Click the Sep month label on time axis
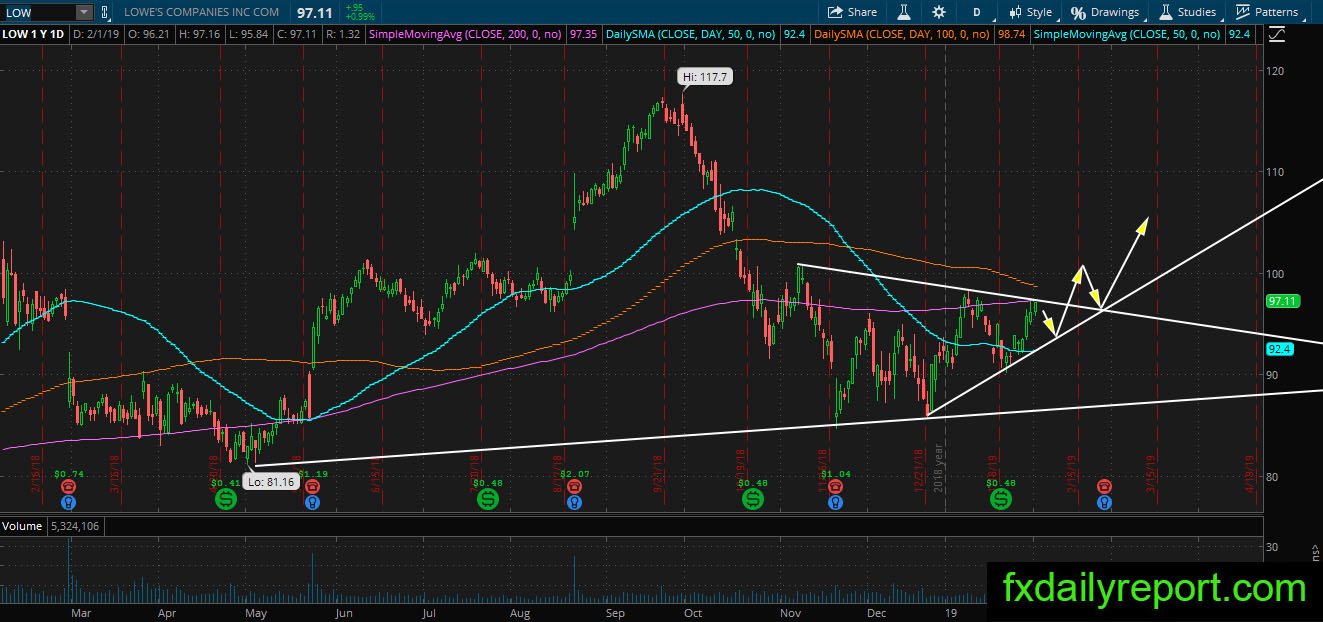The height and width of the screenshot is (622, 1323). tap(616, 612)
